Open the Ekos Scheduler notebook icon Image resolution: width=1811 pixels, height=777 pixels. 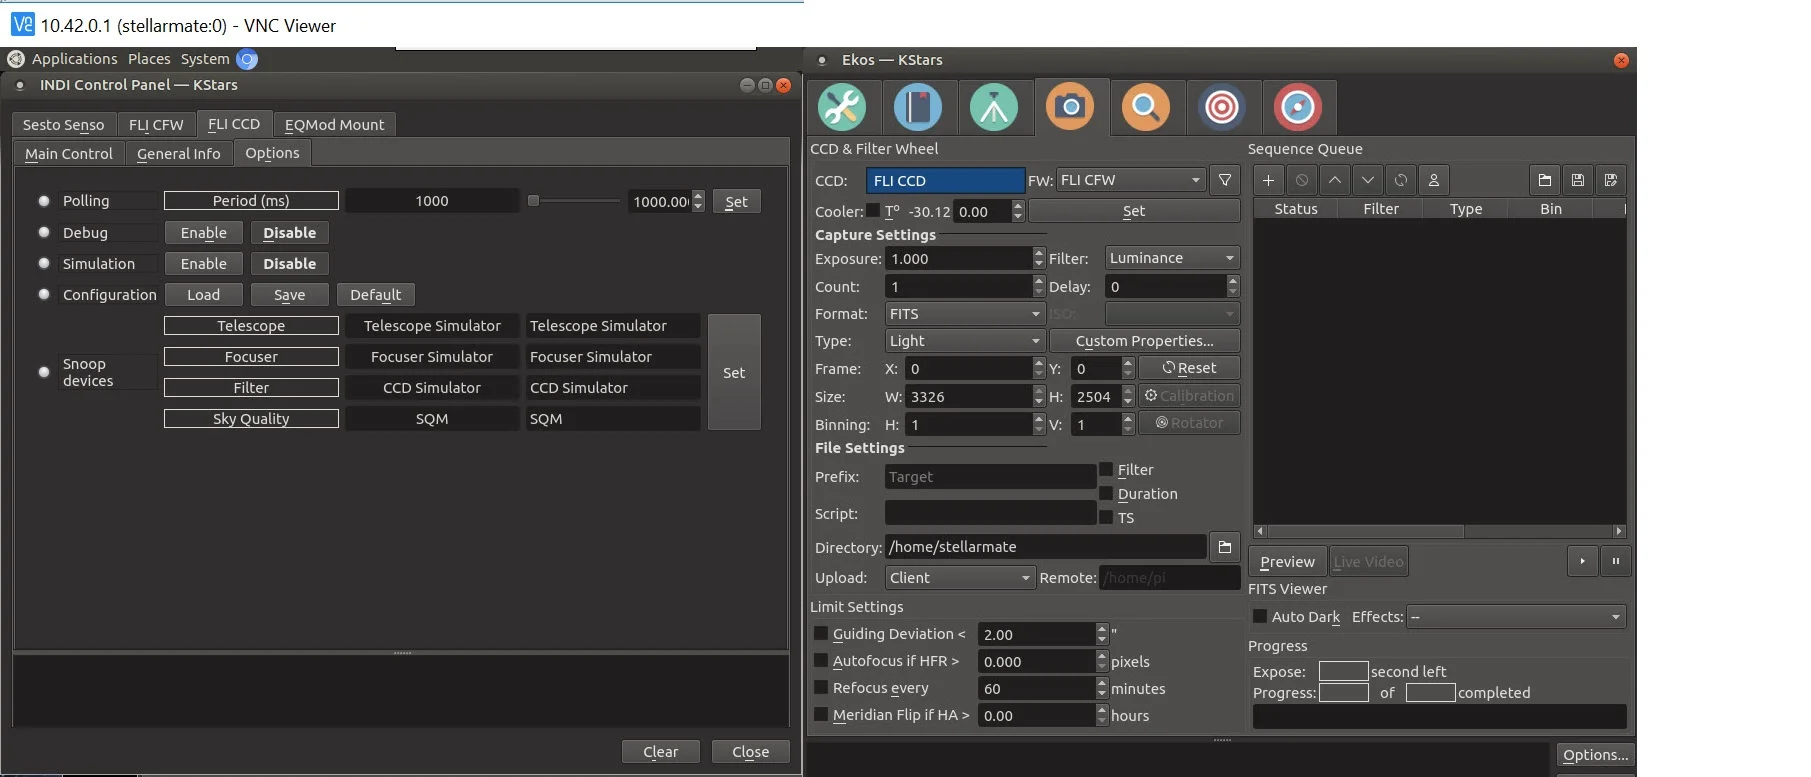pos(918,107)
